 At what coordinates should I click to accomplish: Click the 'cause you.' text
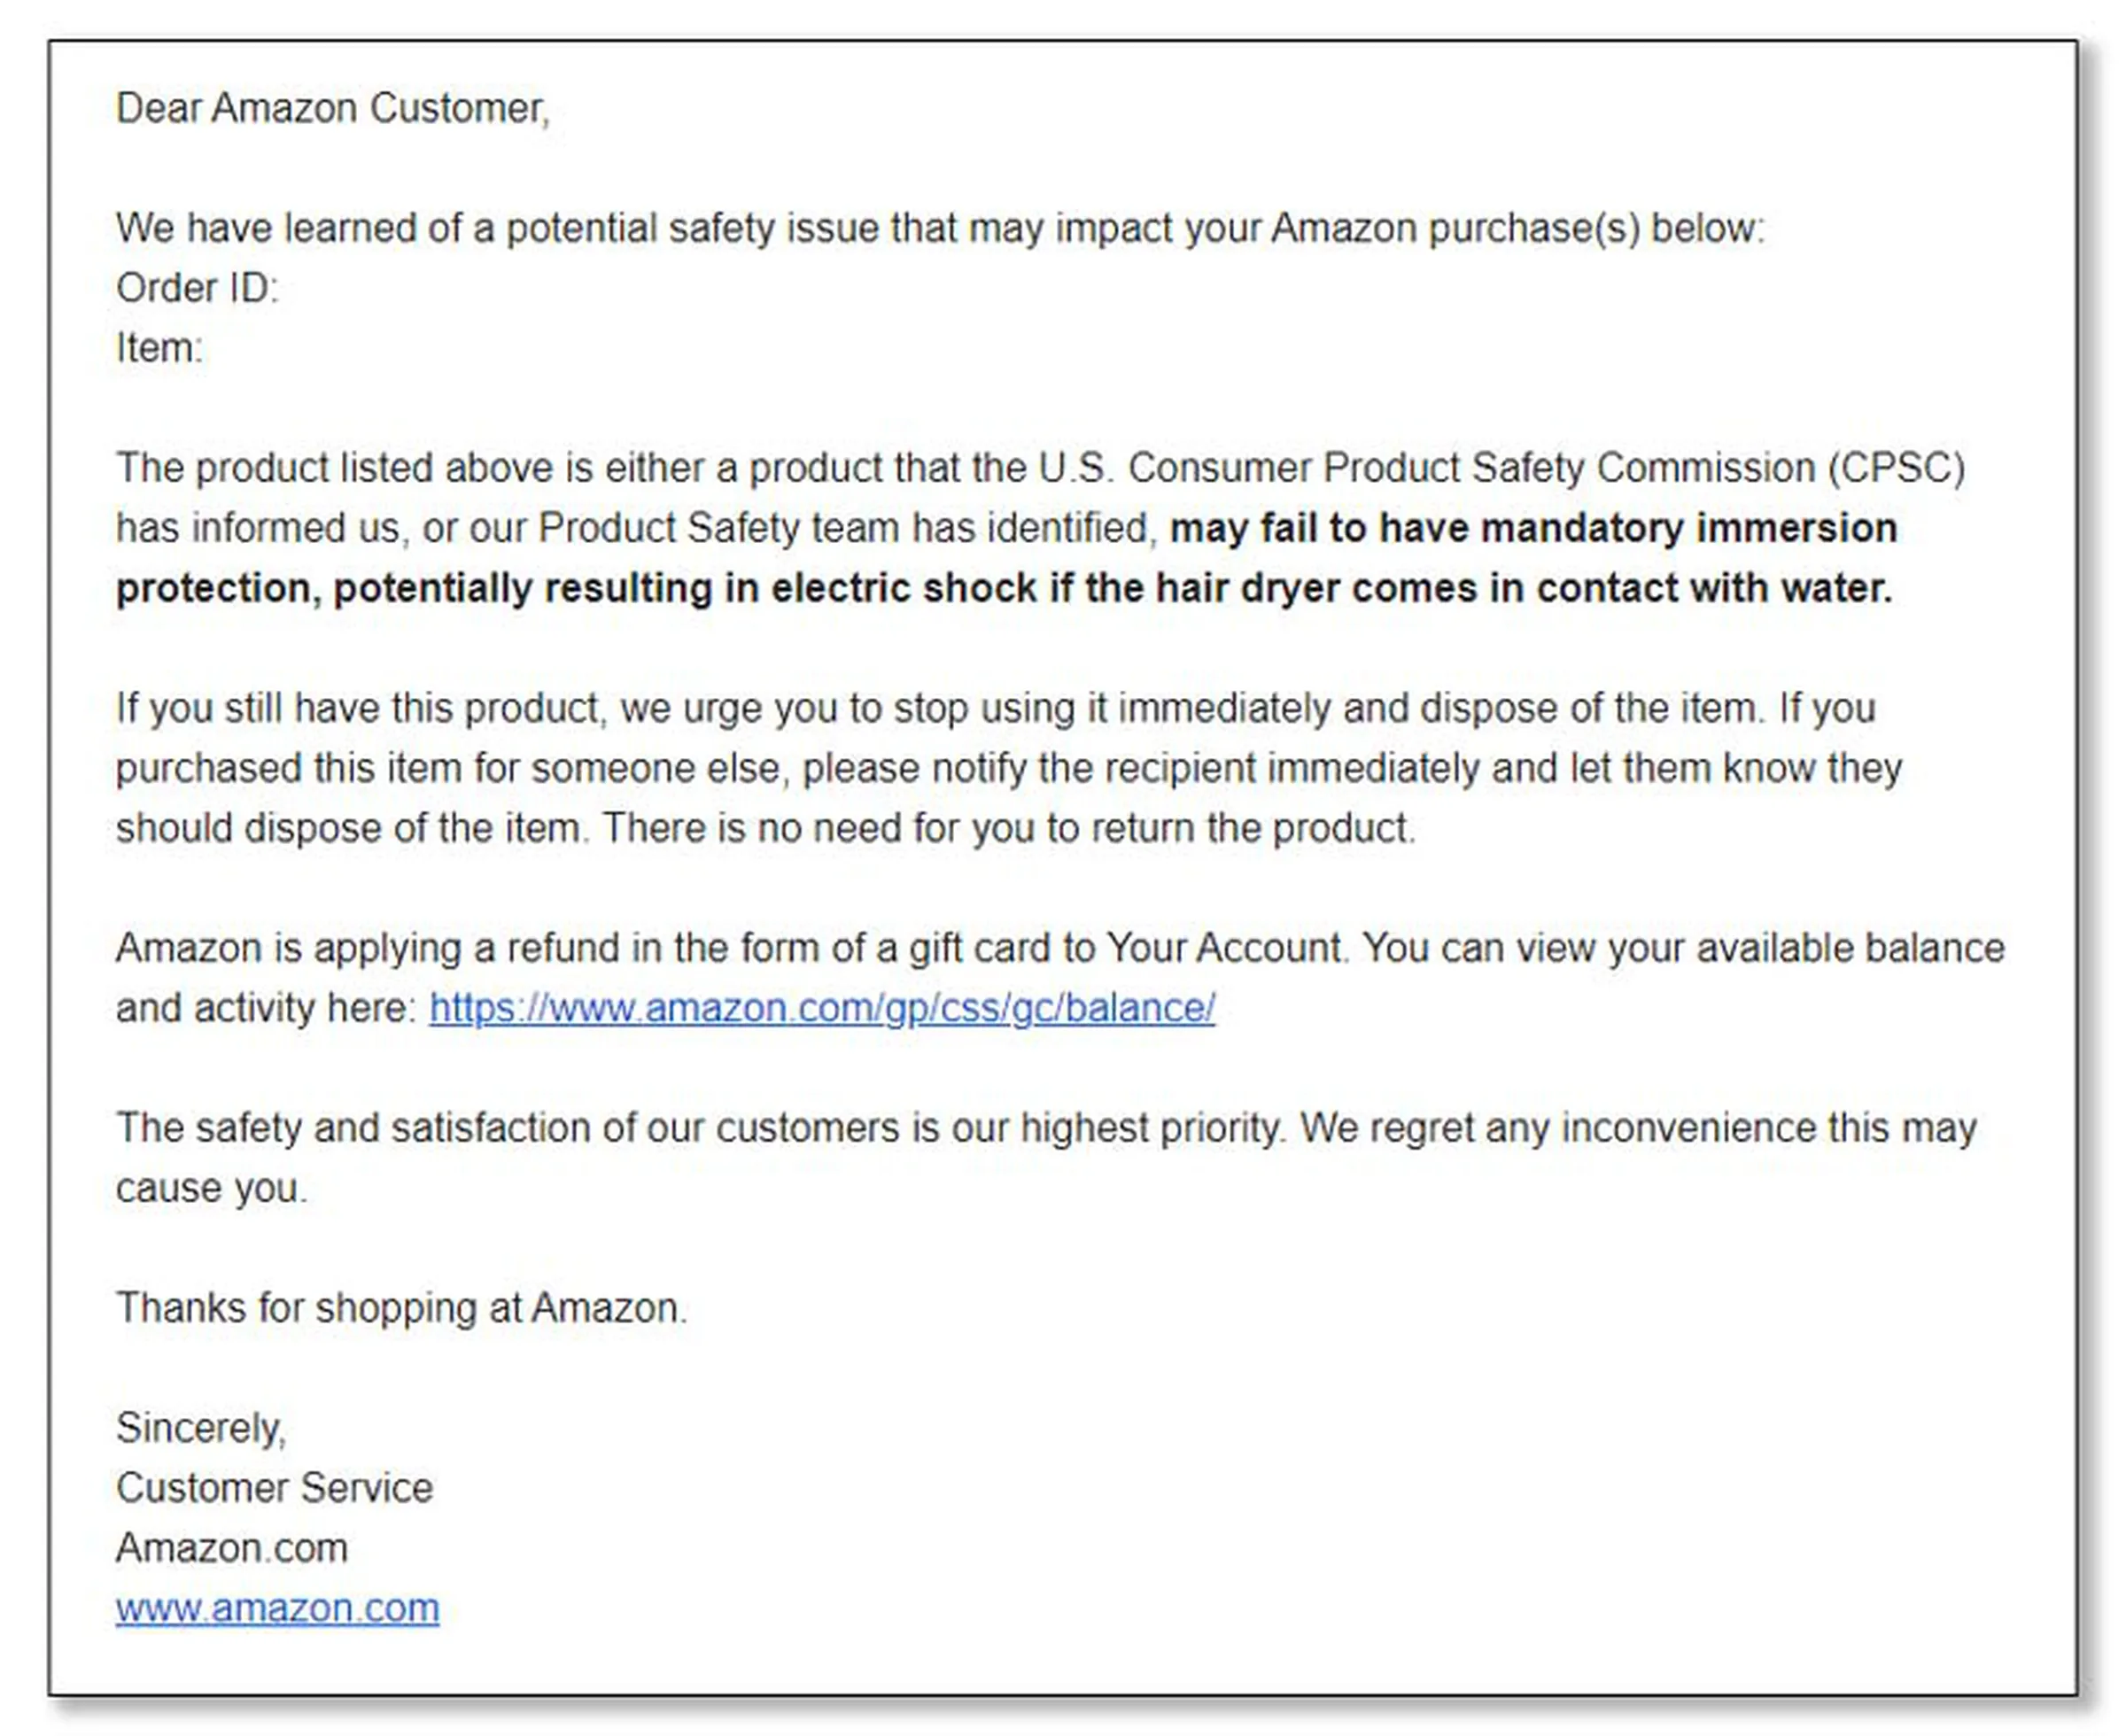(x=212, y=1188)
